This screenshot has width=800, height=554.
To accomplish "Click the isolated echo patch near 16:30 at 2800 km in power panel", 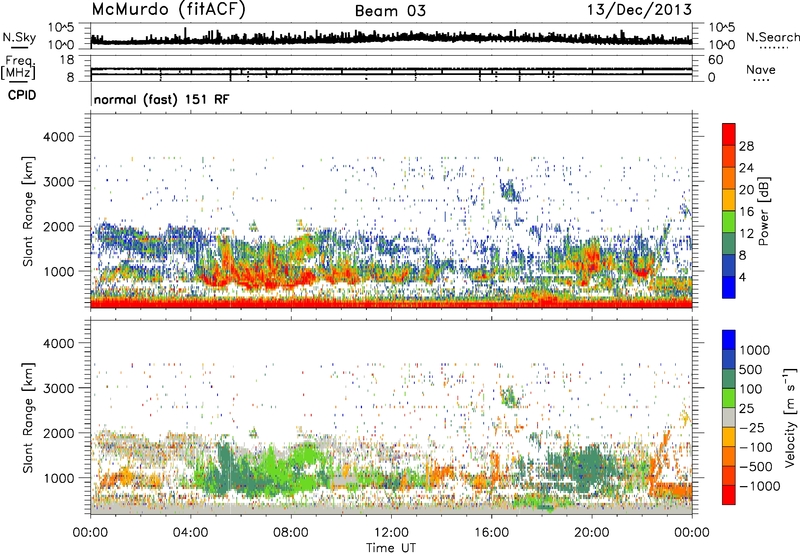I will point(510,191).
